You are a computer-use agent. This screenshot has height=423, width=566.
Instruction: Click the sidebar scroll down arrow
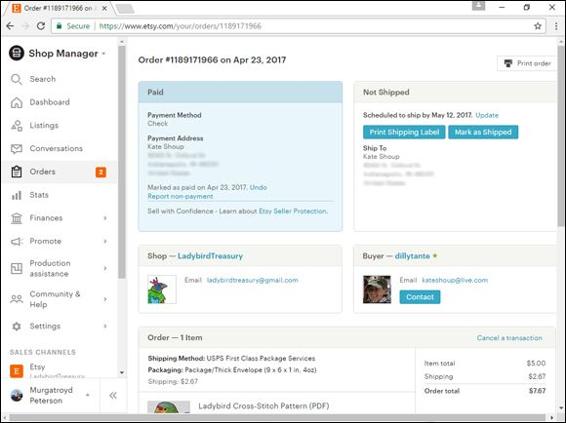(122, 372)
